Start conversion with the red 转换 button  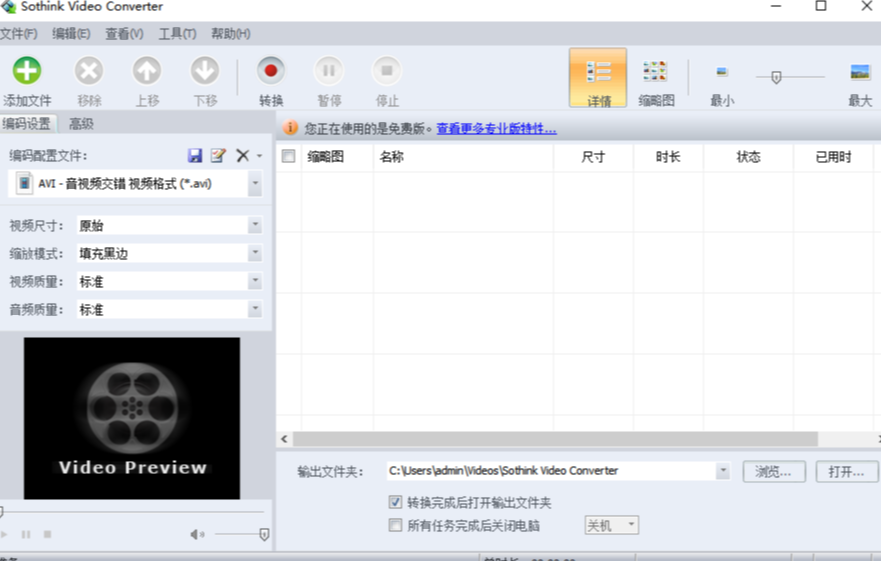[271, 71]
